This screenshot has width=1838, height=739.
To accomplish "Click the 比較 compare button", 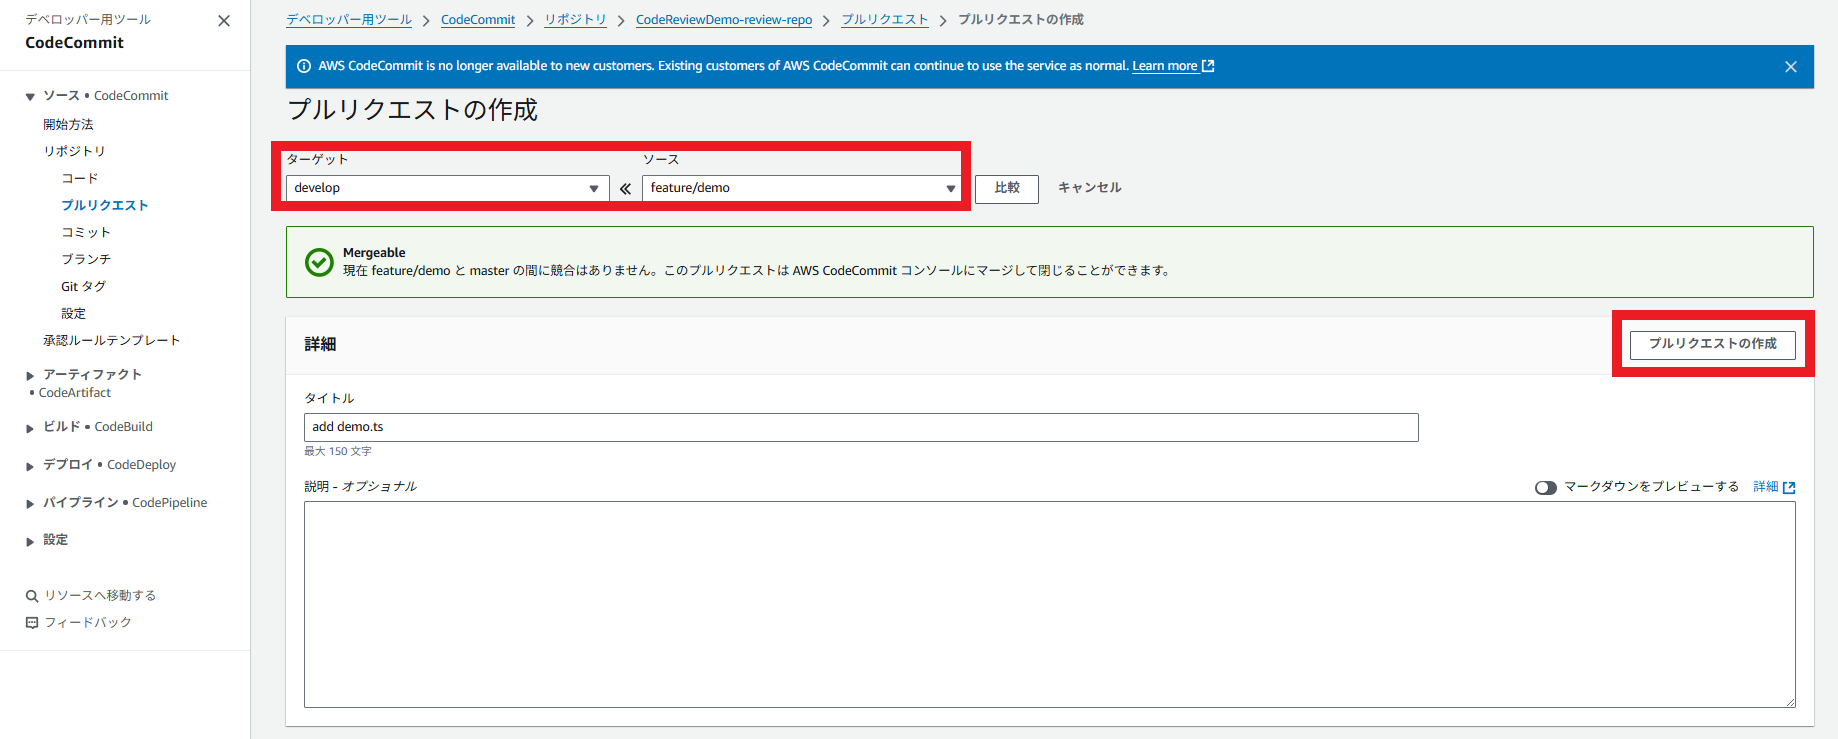I will (x=1007, y=188).
